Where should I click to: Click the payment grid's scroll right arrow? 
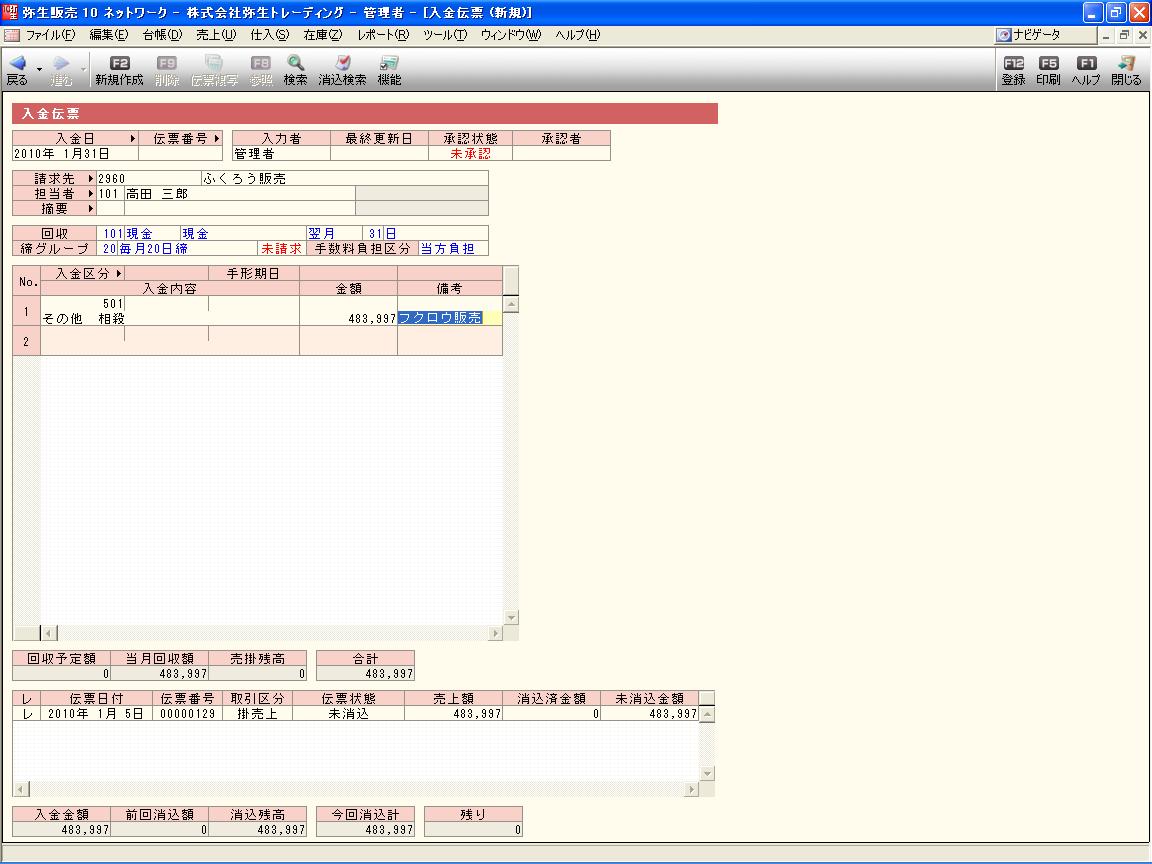495,633
